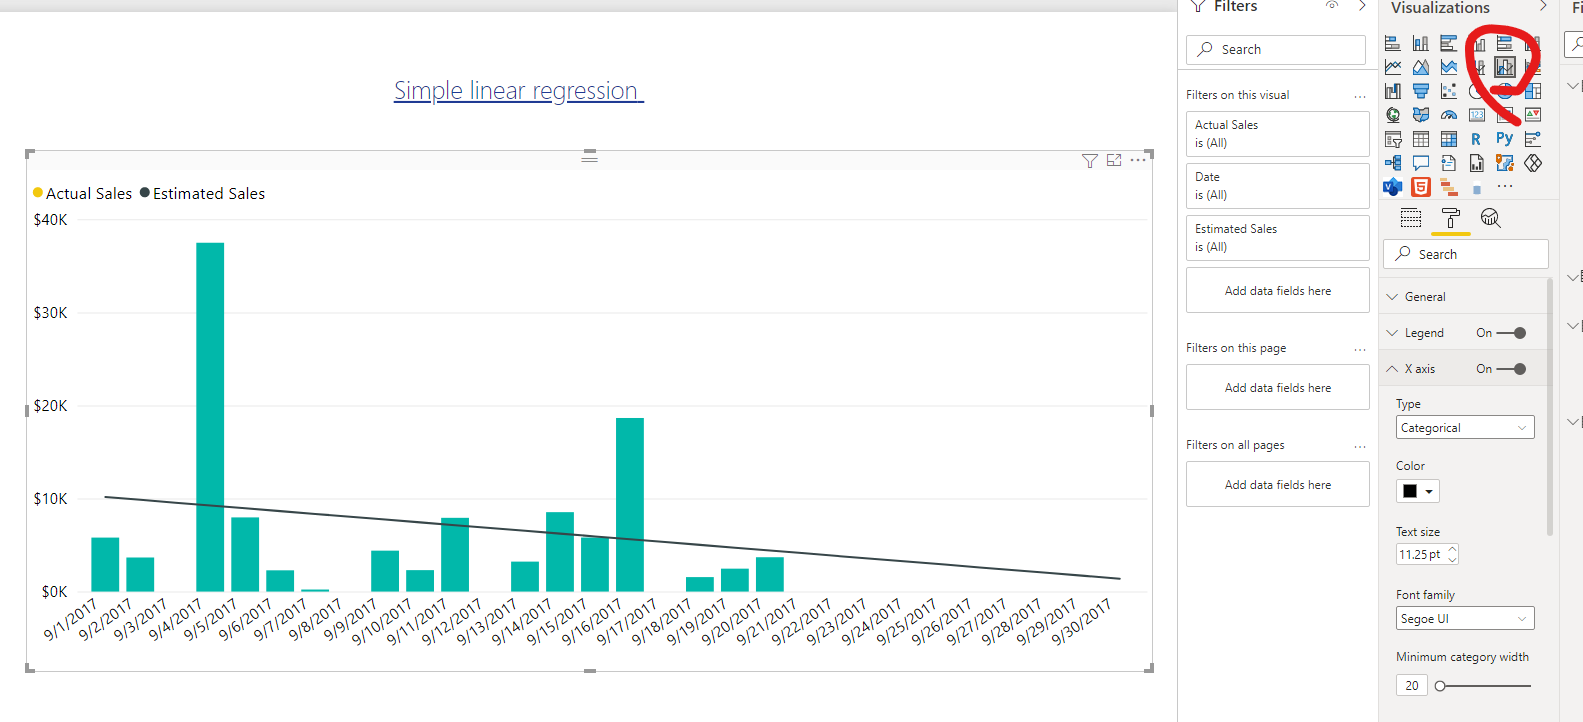The width and height of the screenshot is (1583, 722).
Task: Switch to the Fields well icon
Action: (1411, 218)
